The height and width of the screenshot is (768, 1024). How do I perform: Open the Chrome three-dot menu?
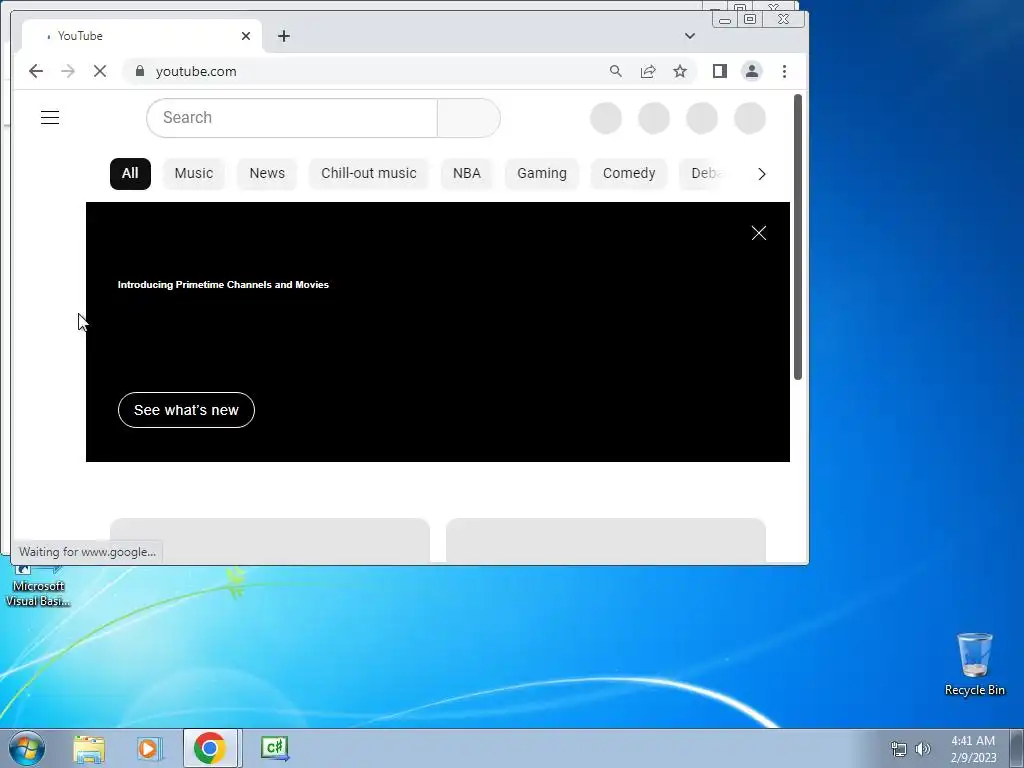click(784, 71)
